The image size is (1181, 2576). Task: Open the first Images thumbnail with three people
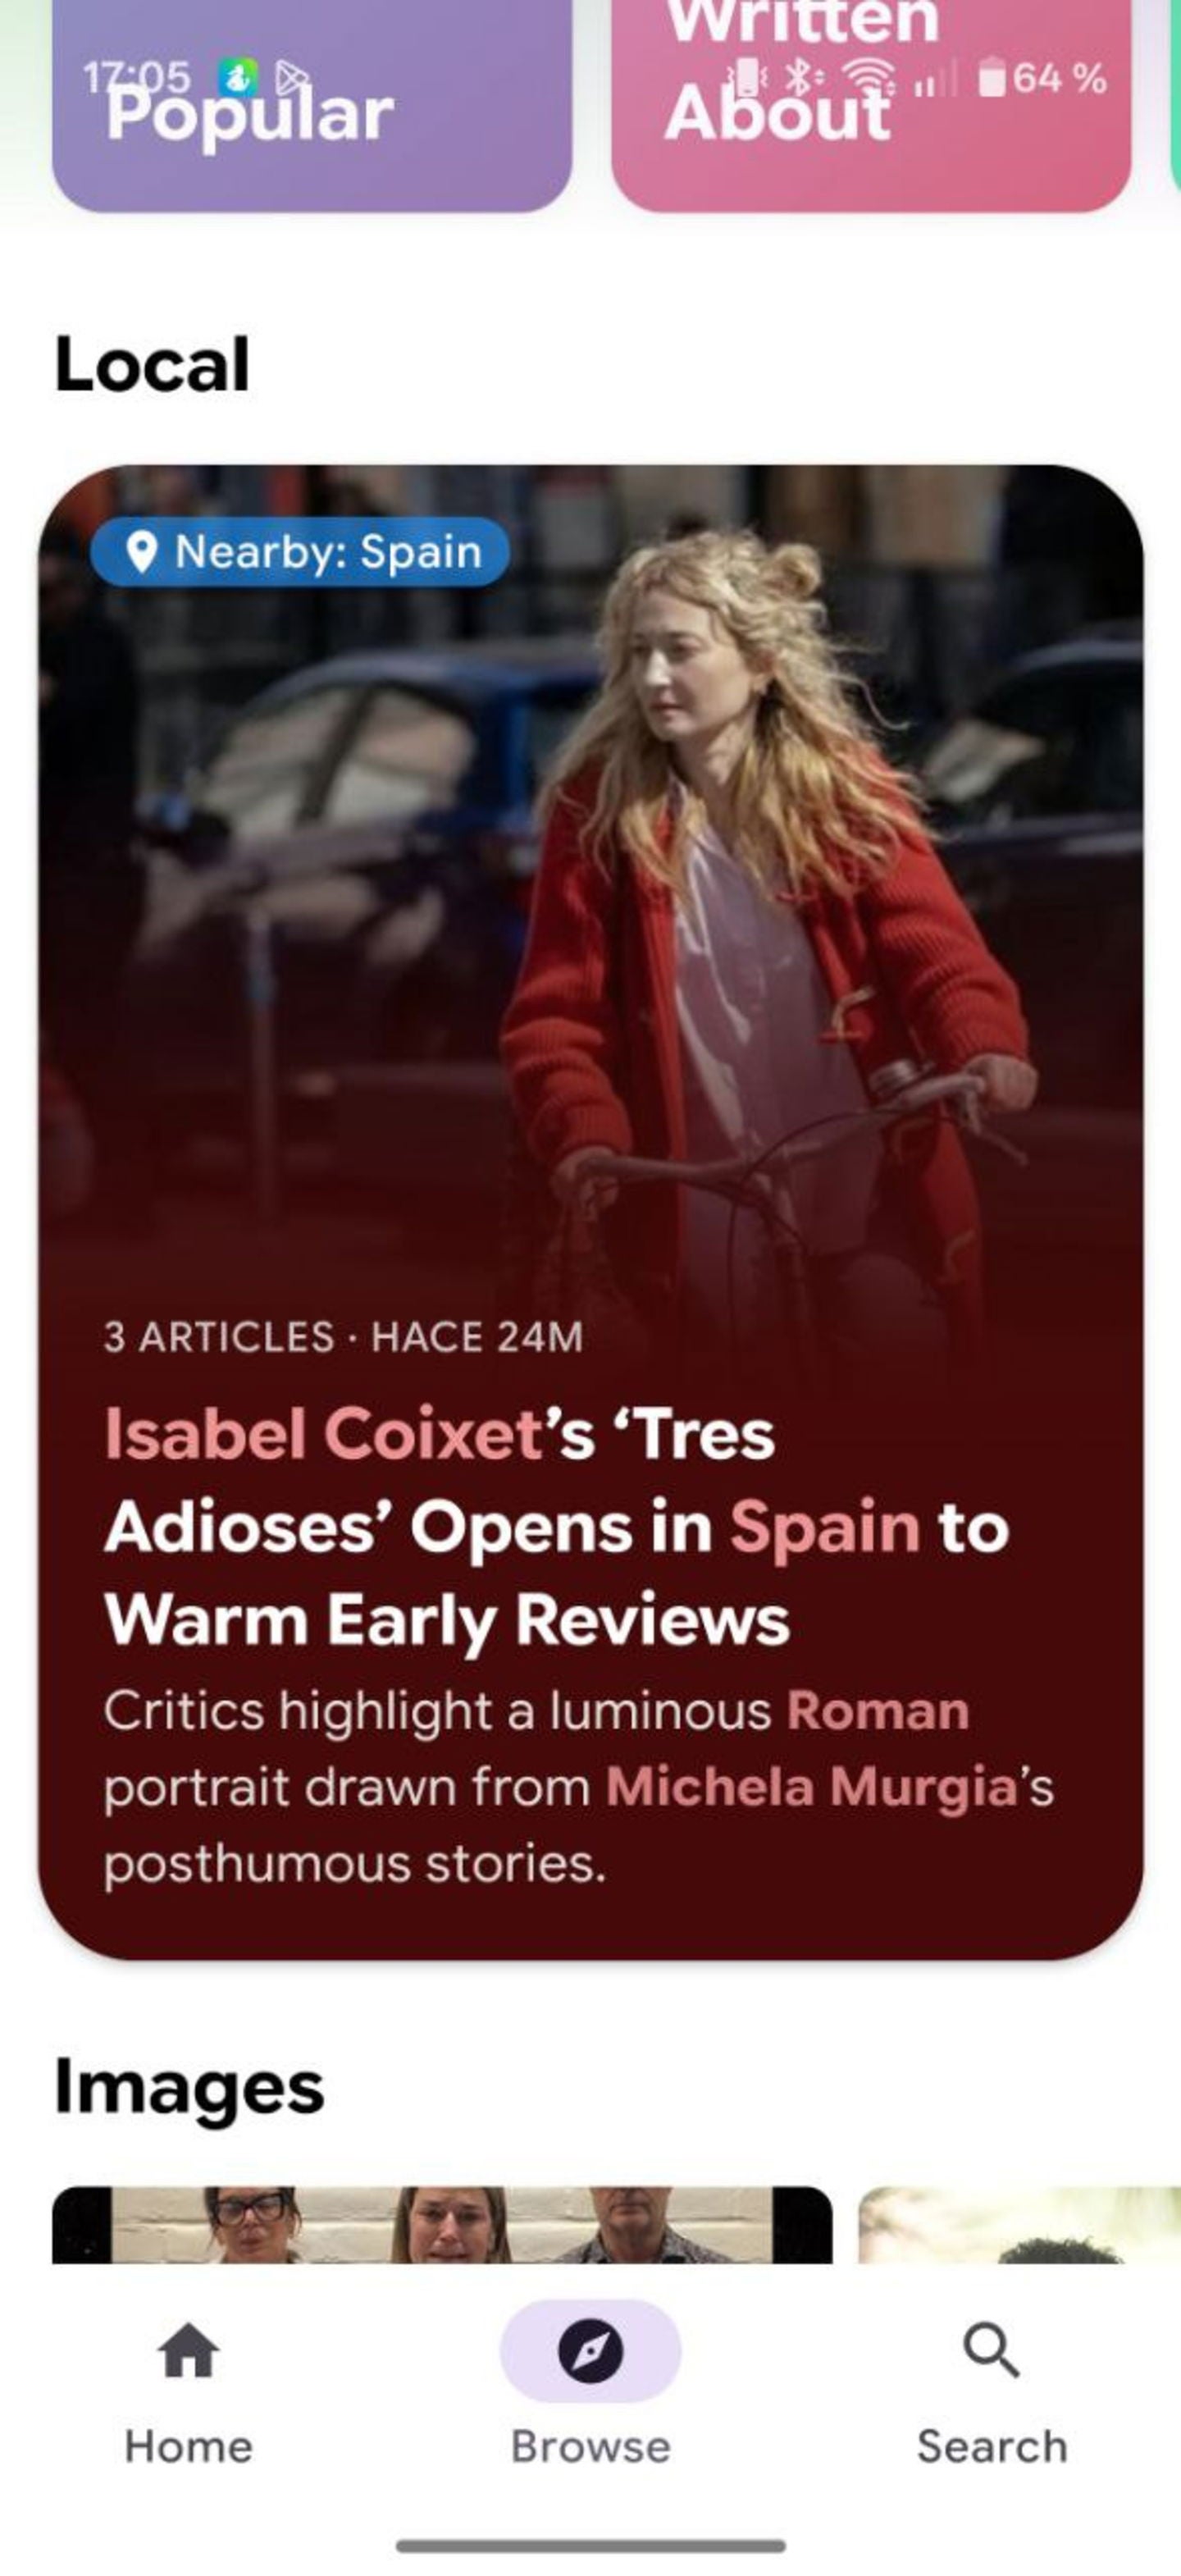(442, 2224)
